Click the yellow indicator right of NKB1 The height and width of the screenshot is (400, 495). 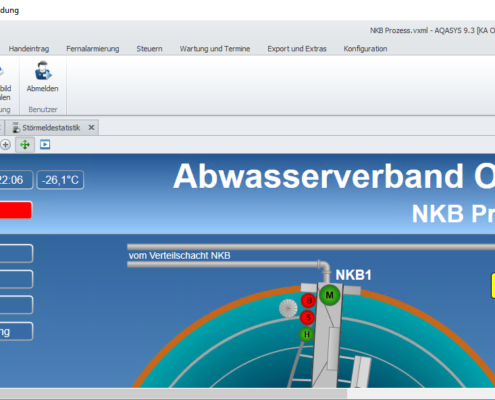point(493,285)
